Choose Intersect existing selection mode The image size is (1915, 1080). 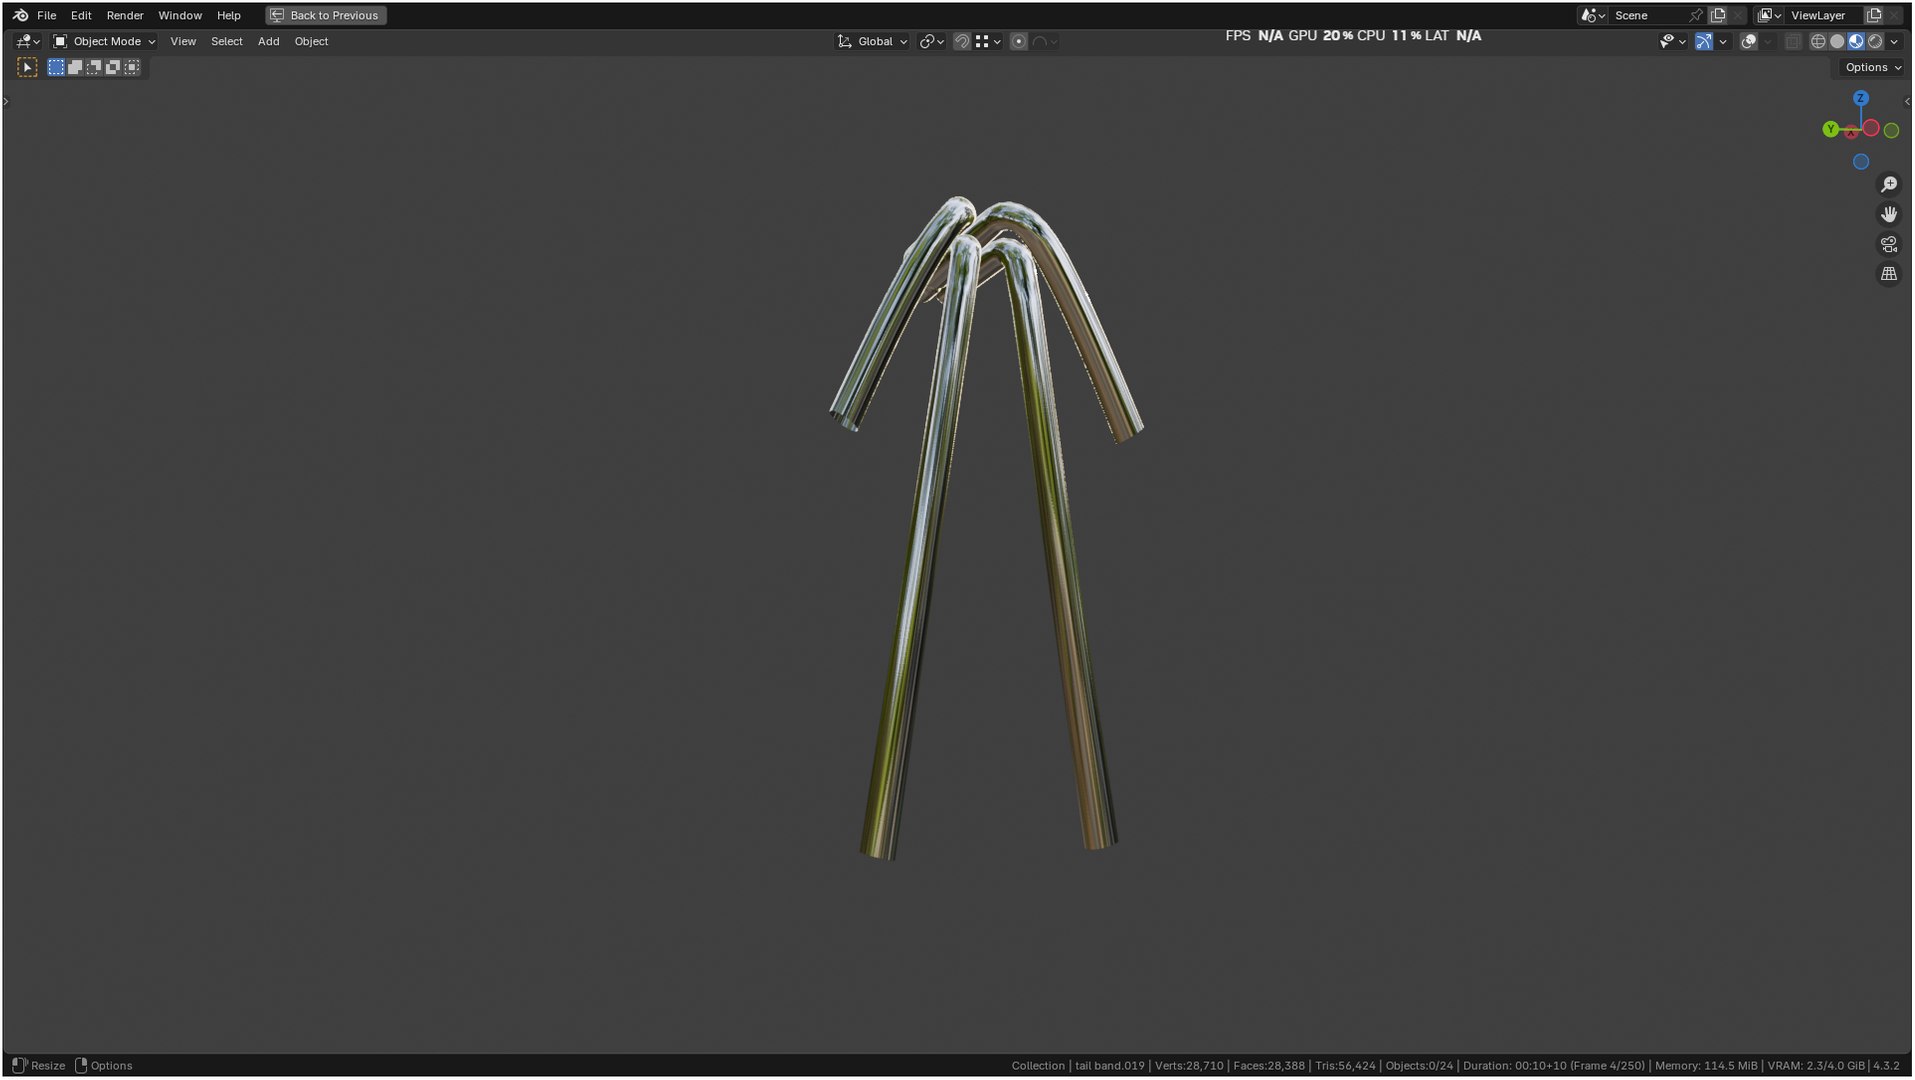click(x=132, y=67)
